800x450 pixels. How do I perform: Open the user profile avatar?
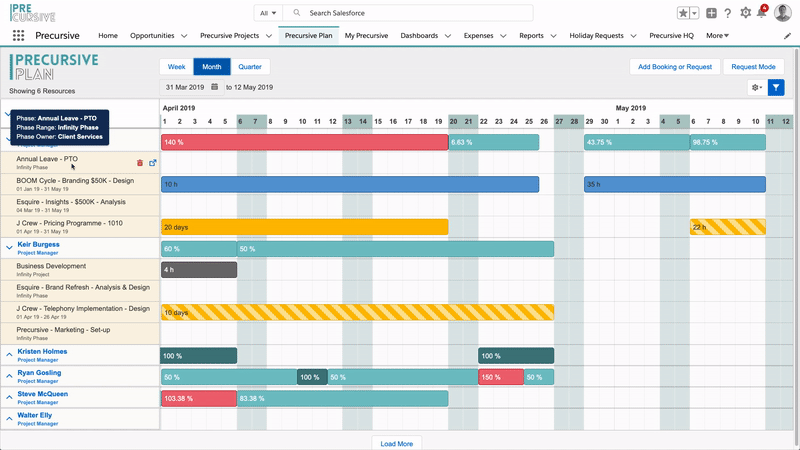click(x=783, y=13)
